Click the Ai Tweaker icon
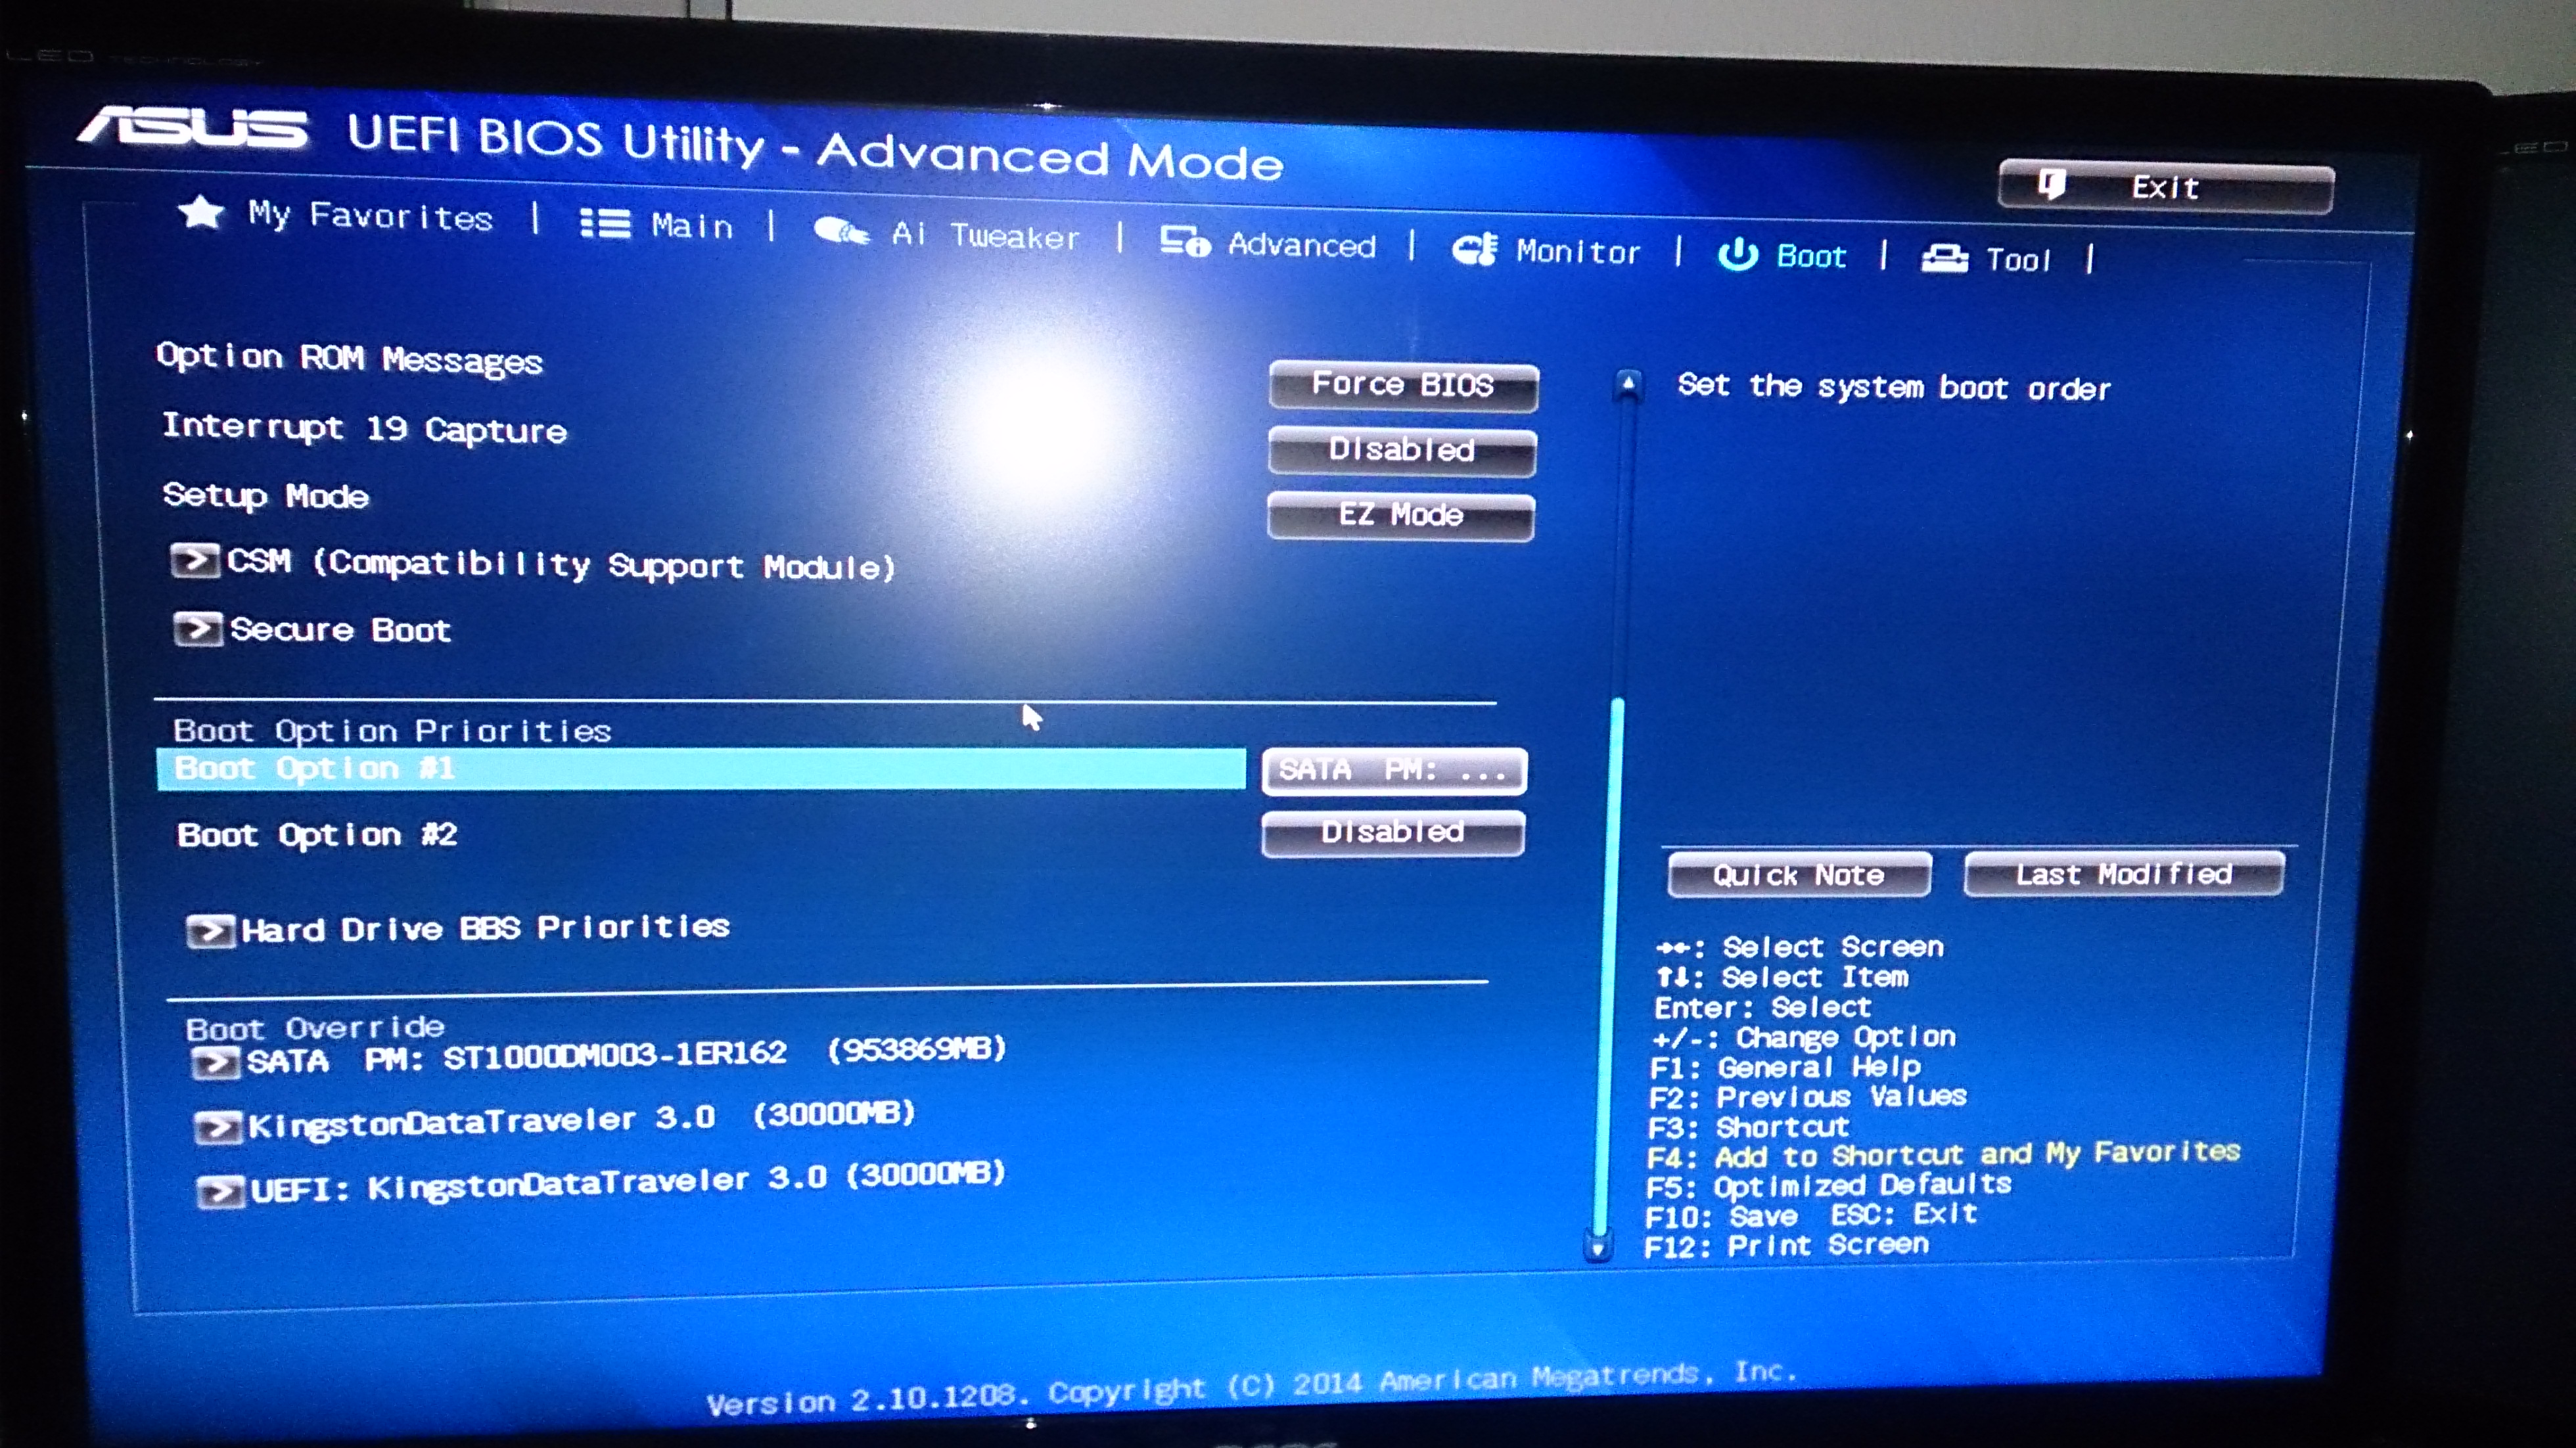 pyautogui.click(x=840, y=232)
